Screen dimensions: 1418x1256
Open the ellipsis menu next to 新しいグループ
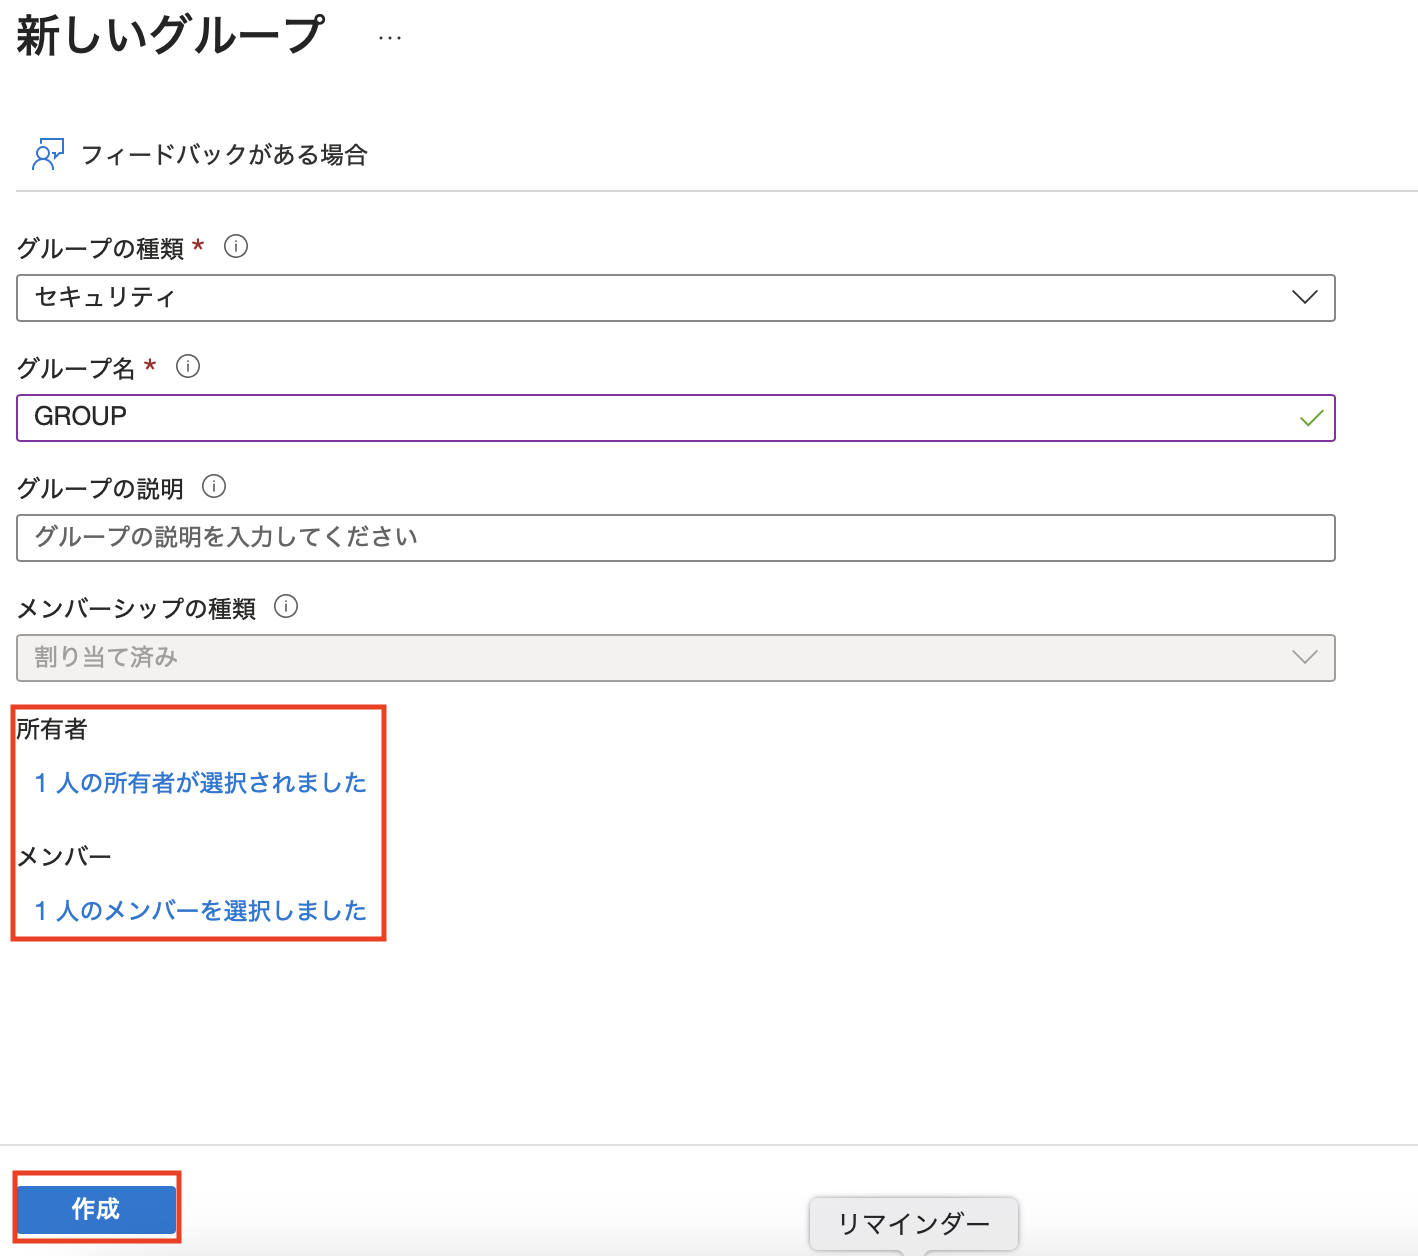coord(388,38)
